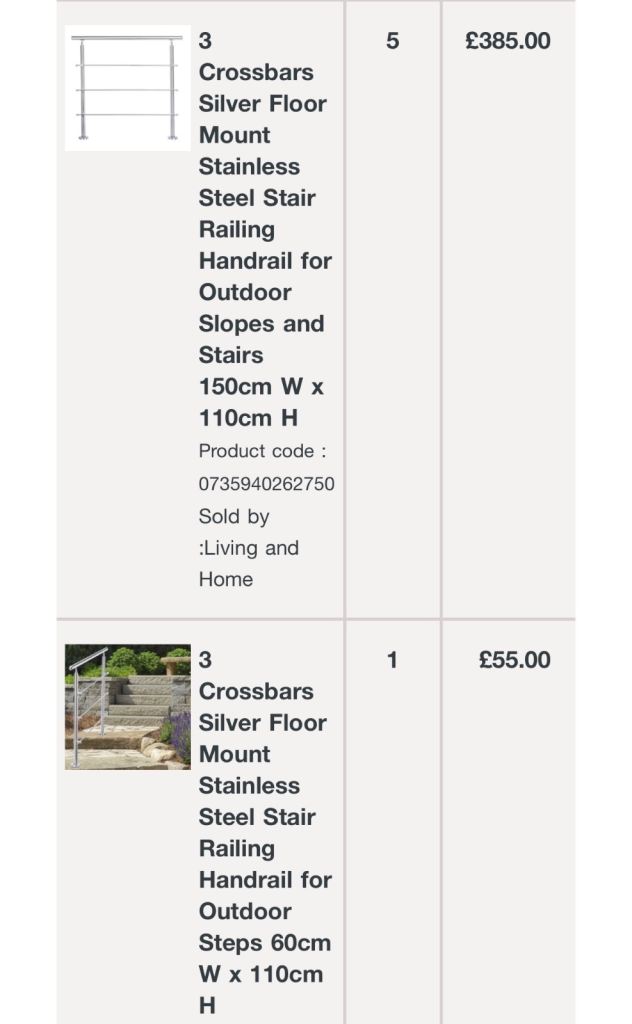
Task: Open the outdoor stone steps handrail photo
Action: point(127,706)
